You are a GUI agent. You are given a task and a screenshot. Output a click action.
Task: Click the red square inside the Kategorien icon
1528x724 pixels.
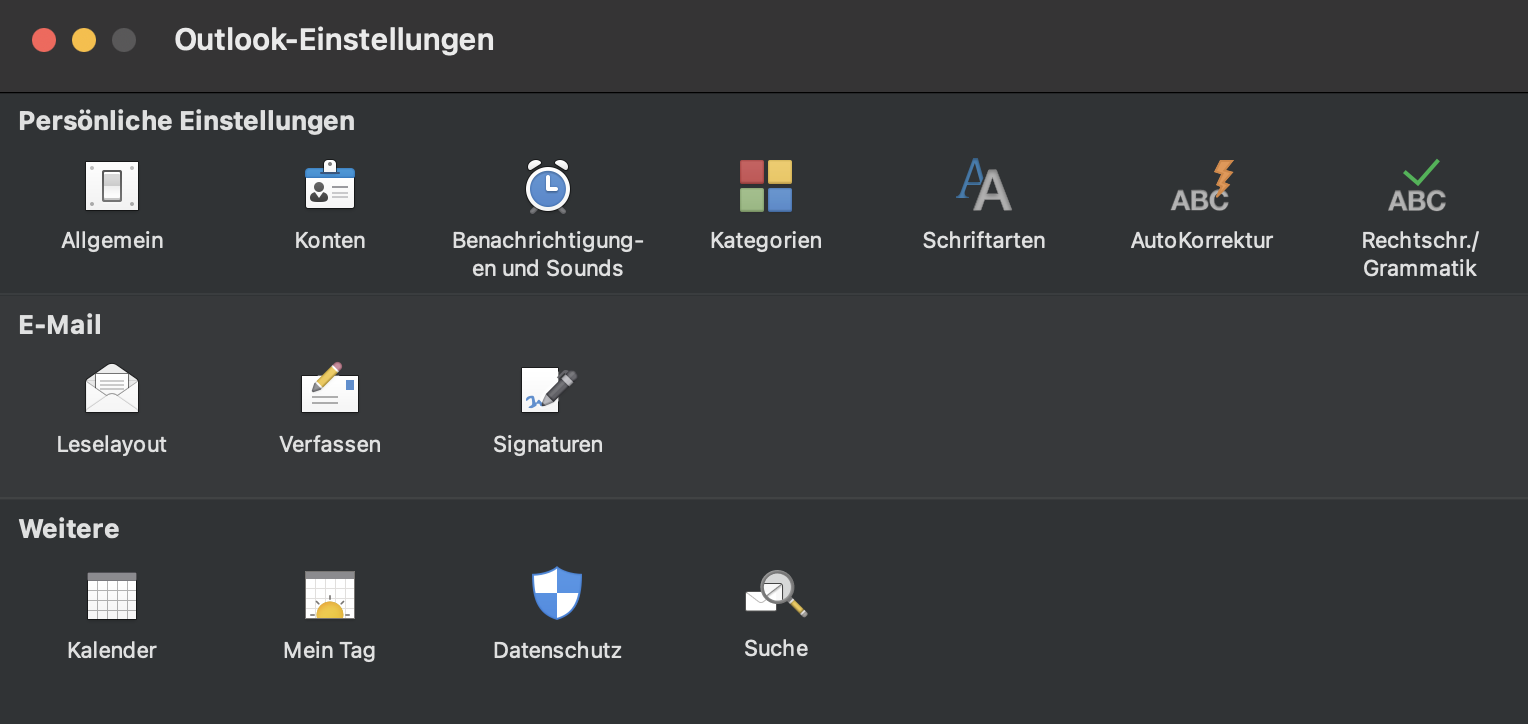751,171
